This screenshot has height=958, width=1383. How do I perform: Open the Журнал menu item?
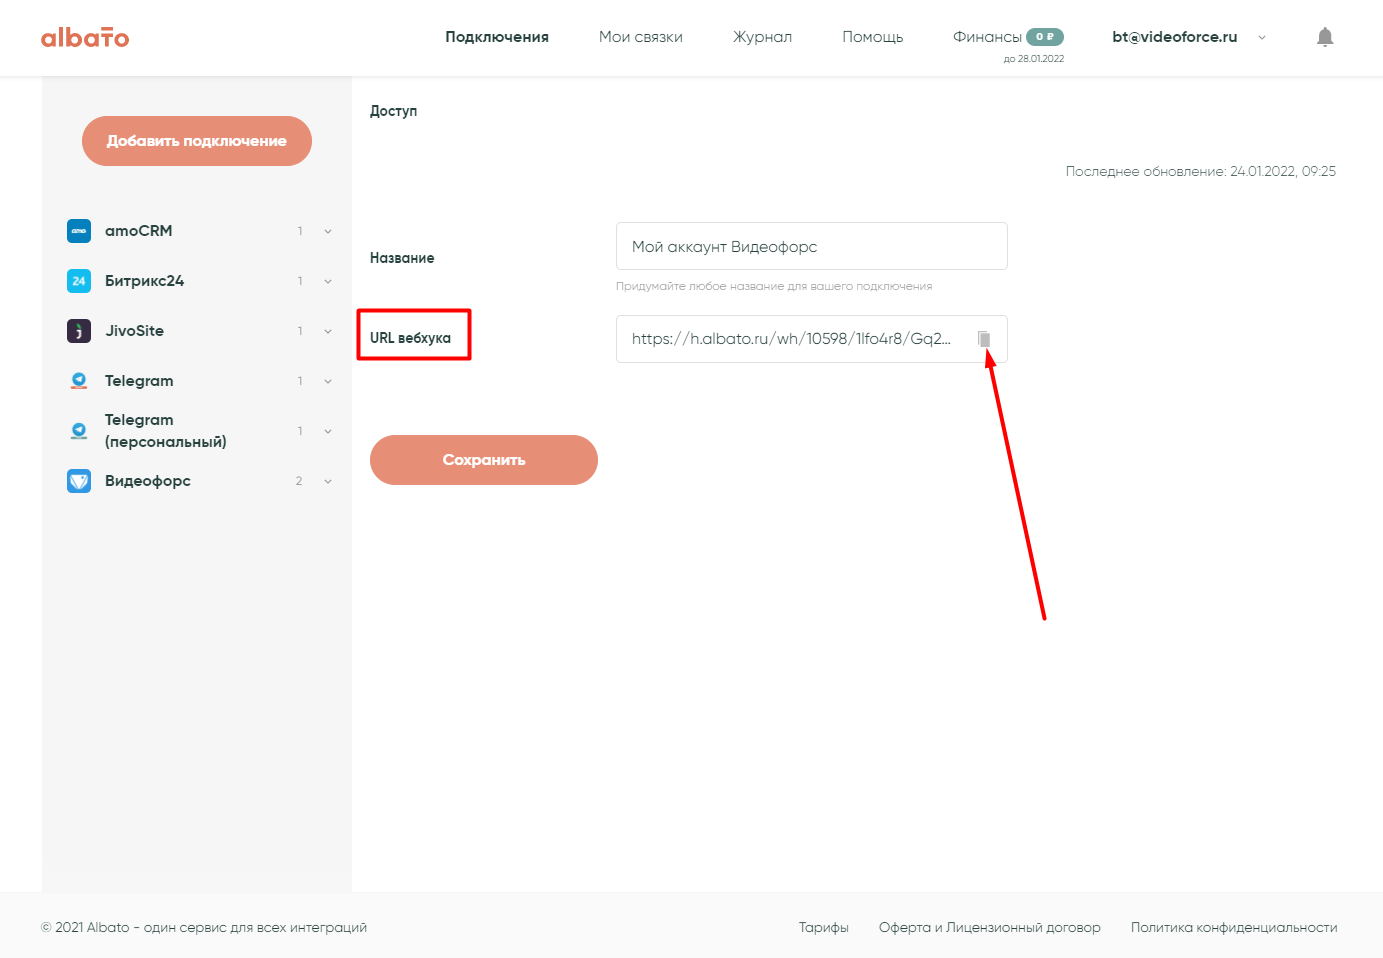click(762, 37)
